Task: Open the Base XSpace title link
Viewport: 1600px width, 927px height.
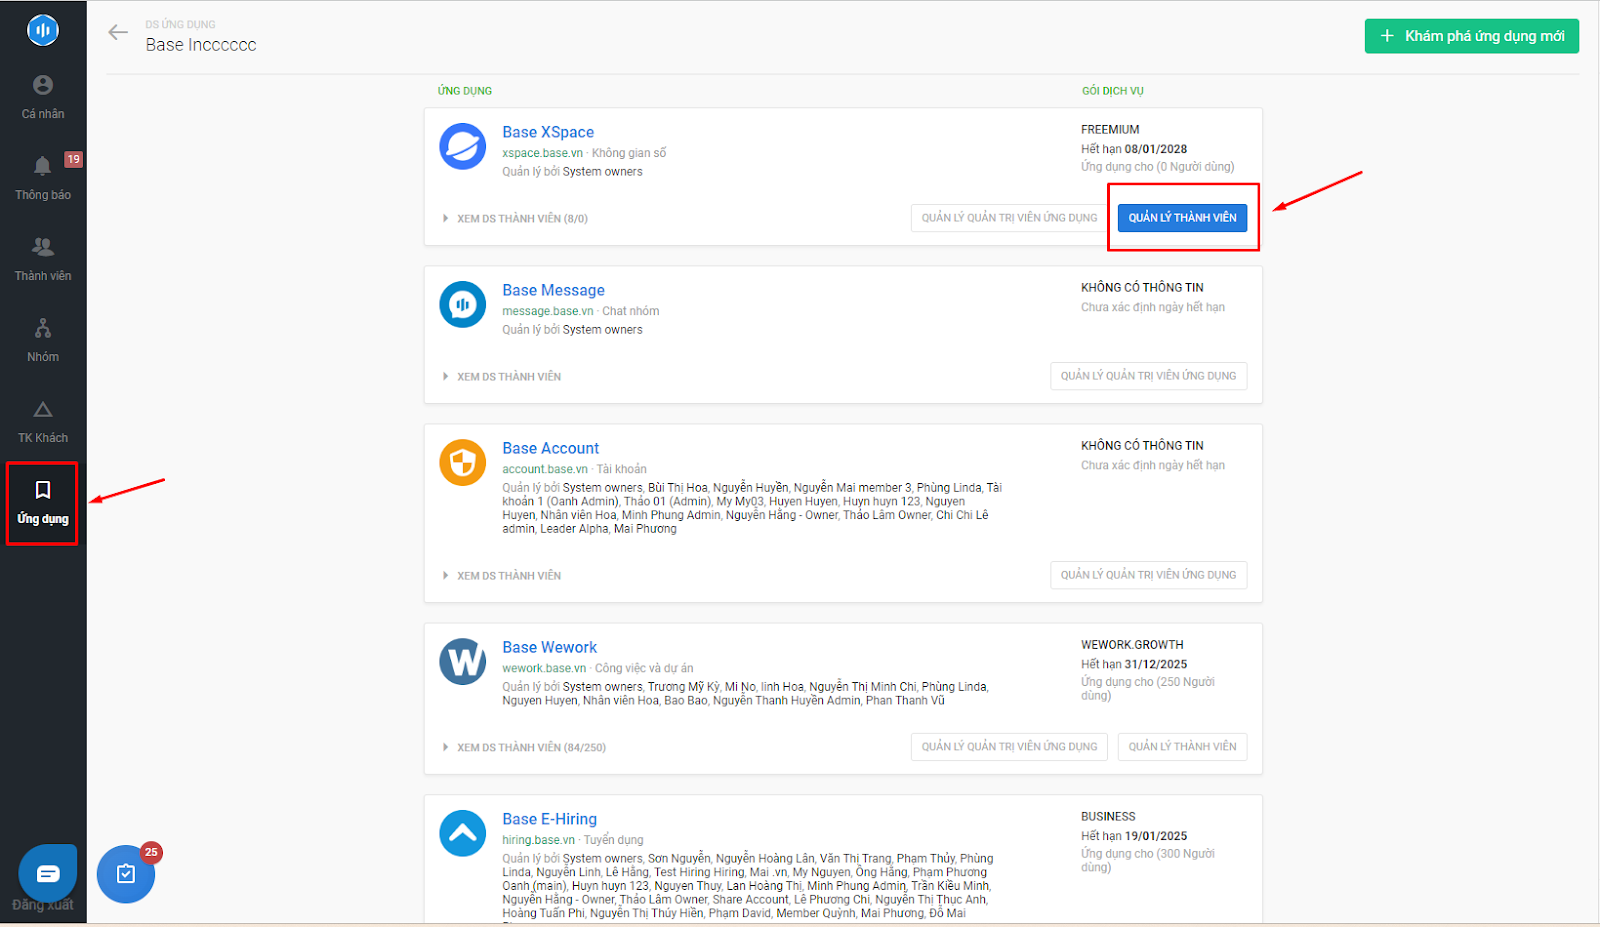Action: (x=548, y=132)
